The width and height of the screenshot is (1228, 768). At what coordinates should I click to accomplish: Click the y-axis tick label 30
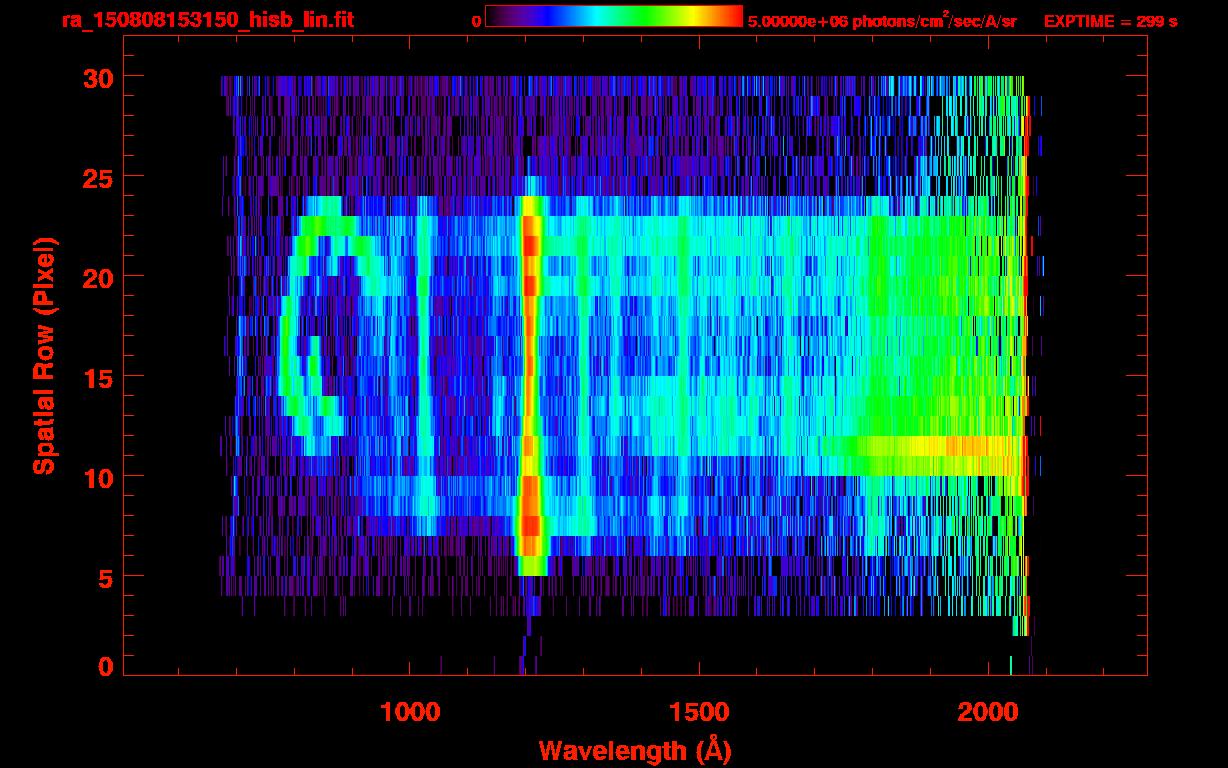[x=96, y=77]
